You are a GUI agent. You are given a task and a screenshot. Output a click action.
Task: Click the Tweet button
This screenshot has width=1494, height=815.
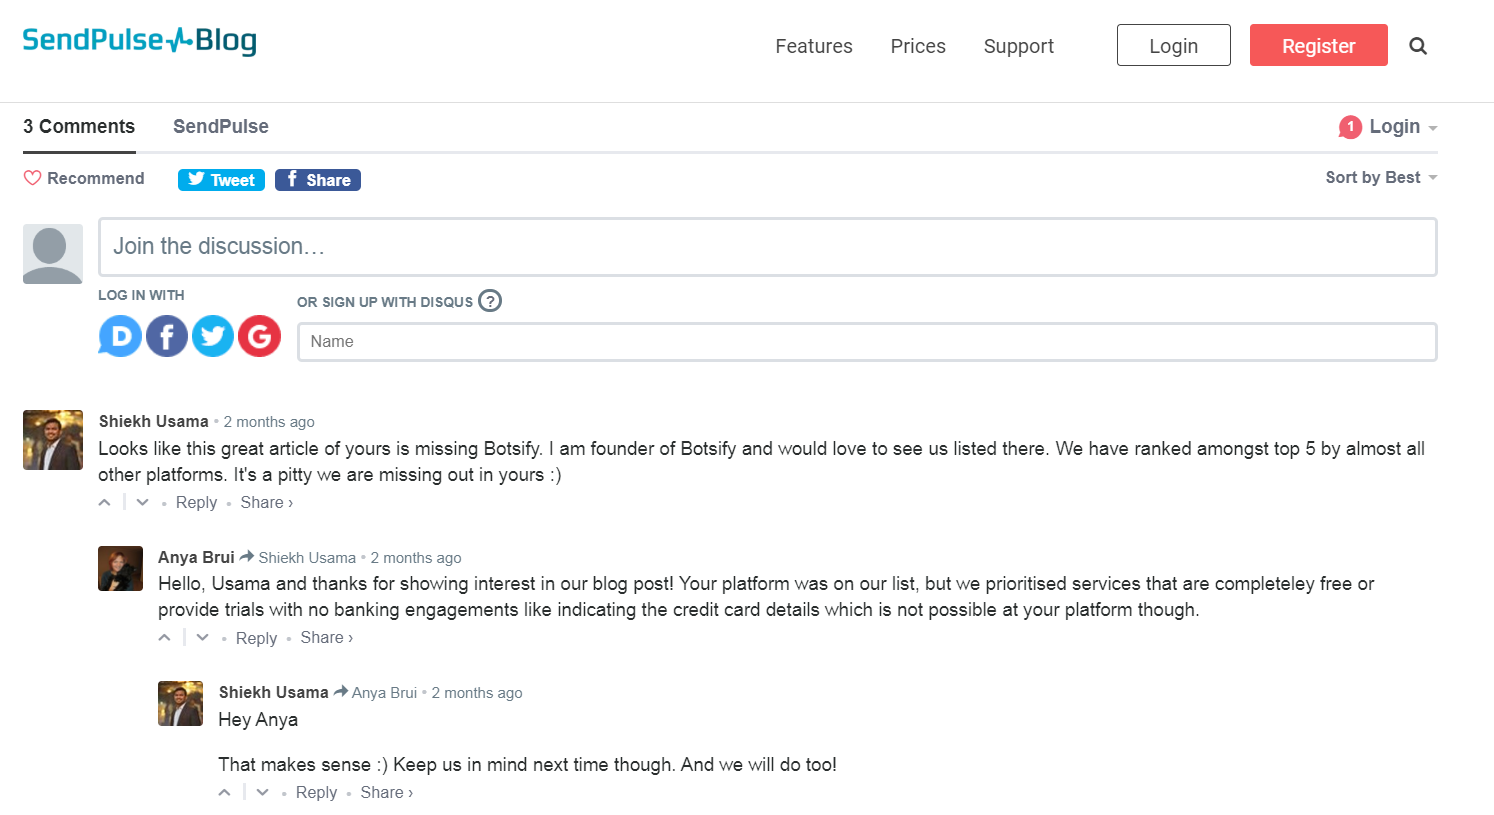(221, 180)
